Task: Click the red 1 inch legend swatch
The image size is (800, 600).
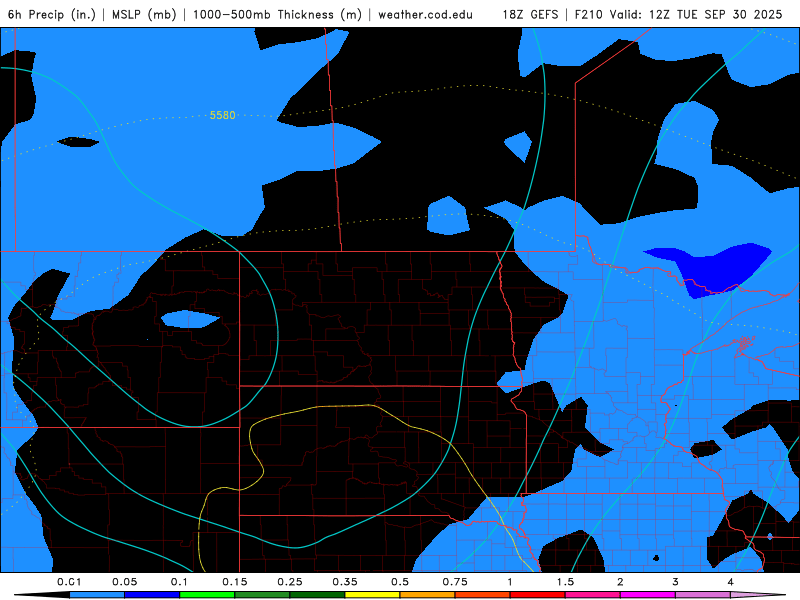Action: [x=538, y=595]
